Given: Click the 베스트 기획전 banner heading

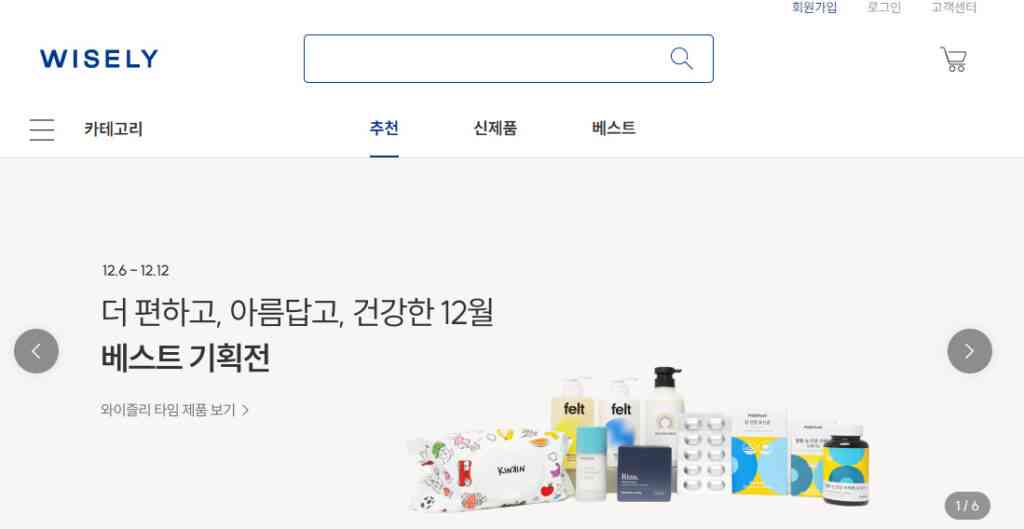Looking at the screenshot, I should [185, 357].
